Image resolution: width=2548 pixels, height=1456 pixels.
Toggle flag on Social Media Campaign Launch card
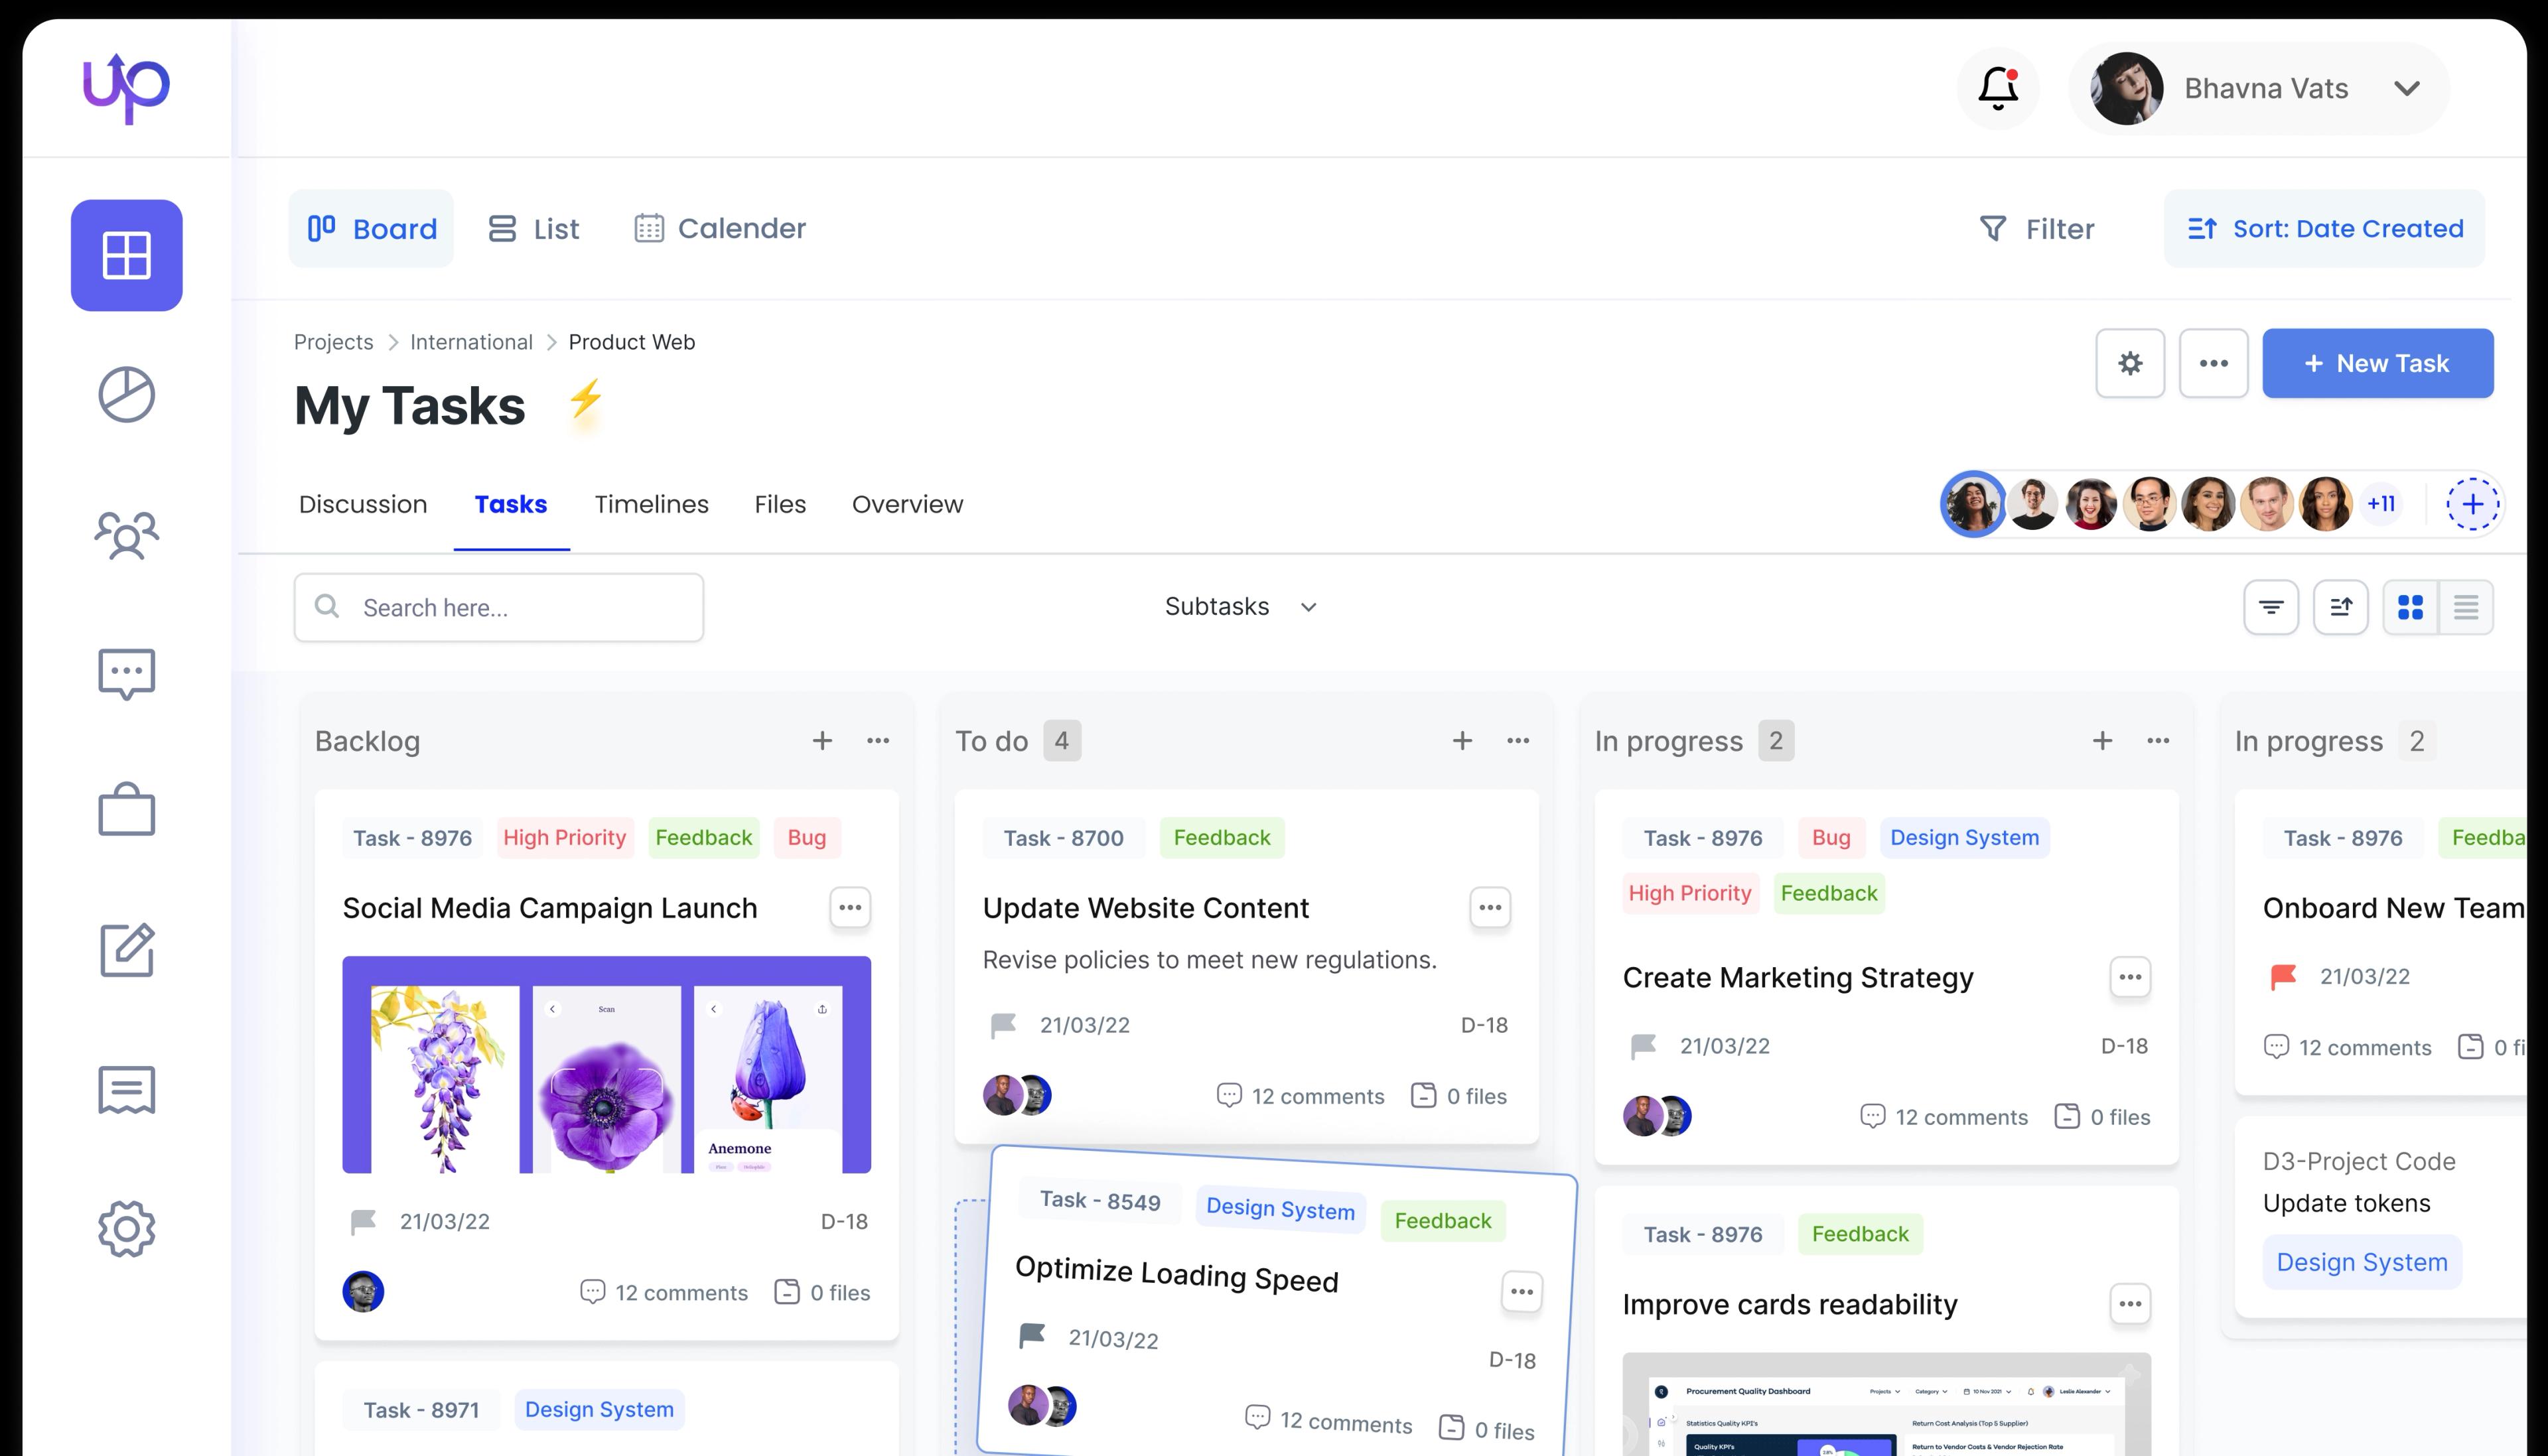[x=363, y=1221]
